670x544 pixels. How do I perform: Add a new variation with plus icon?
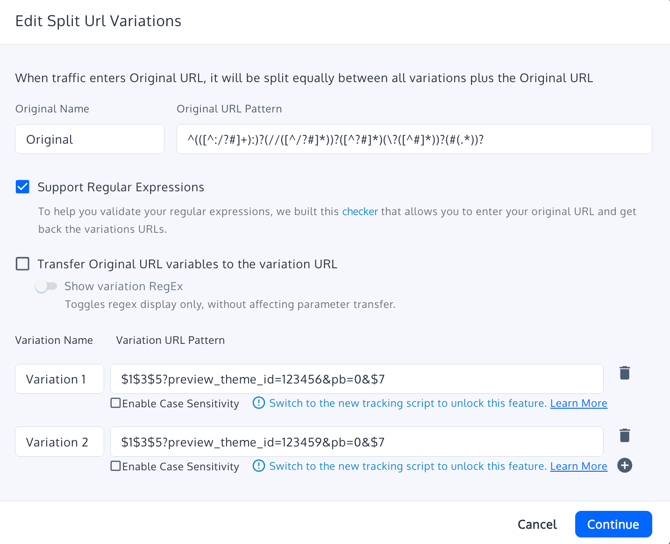point(624,466)
